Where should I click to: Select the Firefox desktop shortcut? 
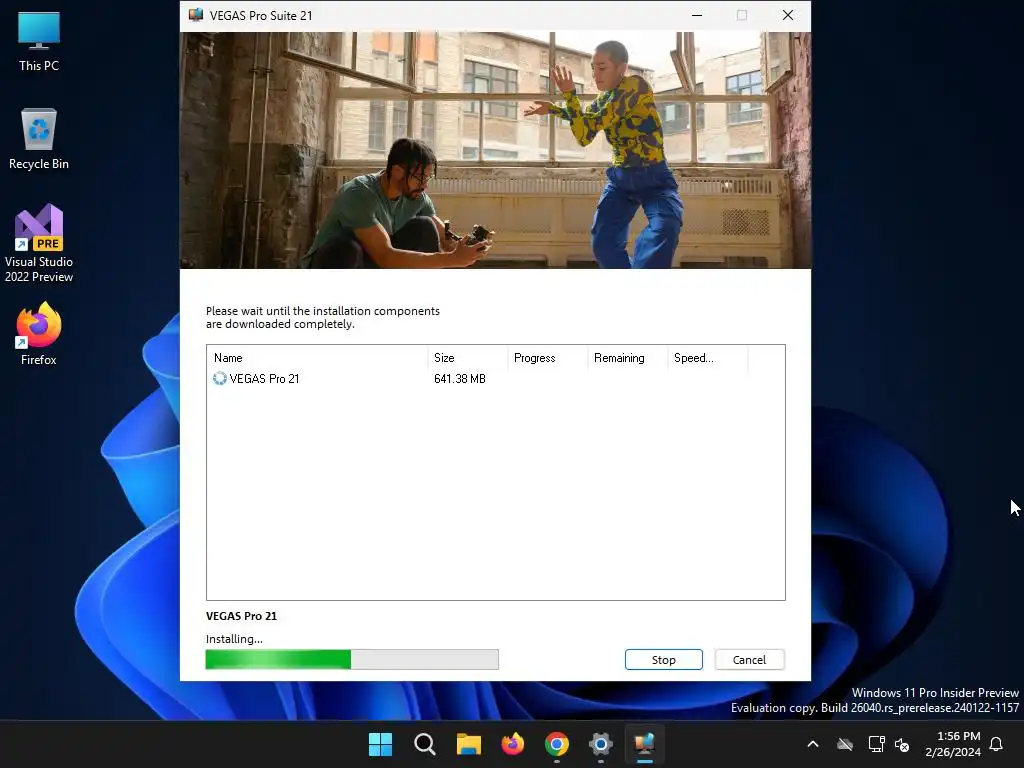[x=39, y=334]
